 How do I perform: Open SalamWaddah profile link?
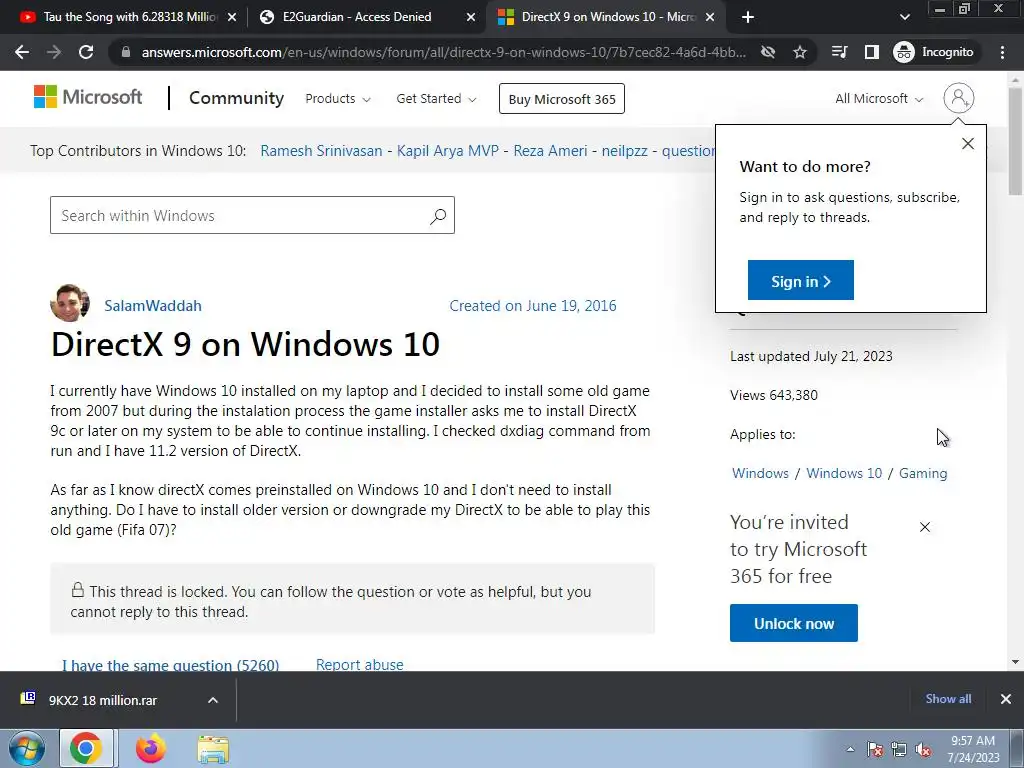(x=153, y=306)
